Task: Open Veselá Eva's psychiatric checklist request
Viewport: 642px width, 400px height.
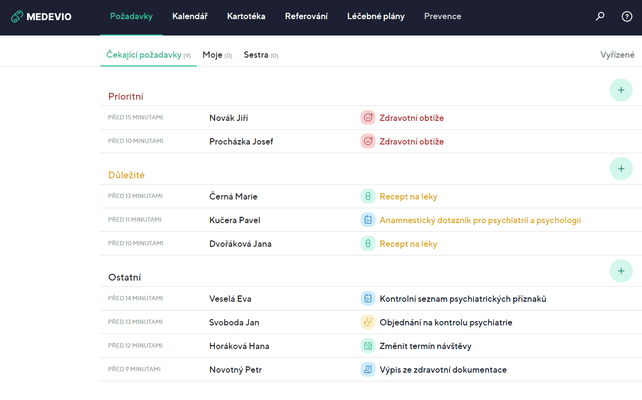Action: (462, 298)
